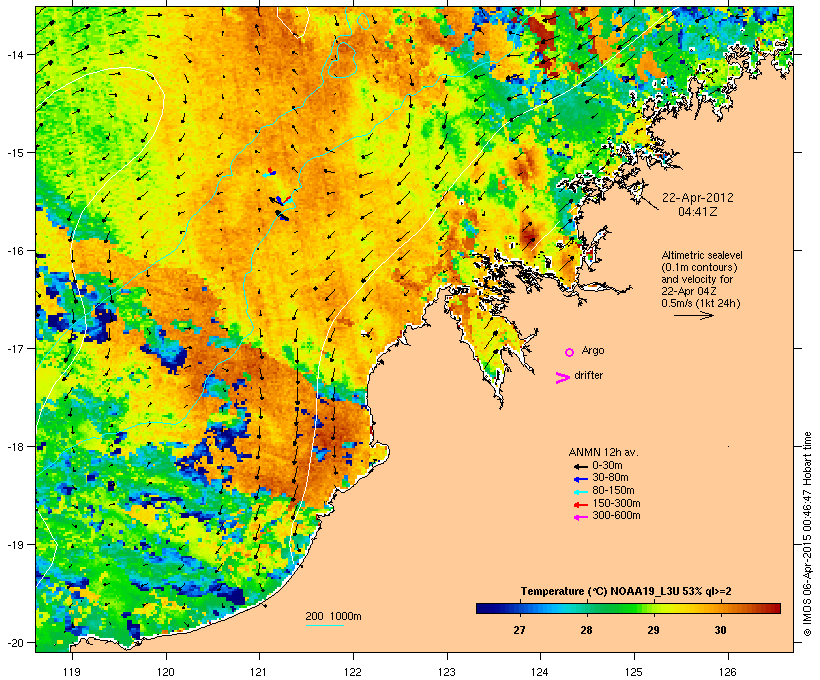820x680 pixels.
Task: Click the longitude label 119
Action: (x=72, y=672)
